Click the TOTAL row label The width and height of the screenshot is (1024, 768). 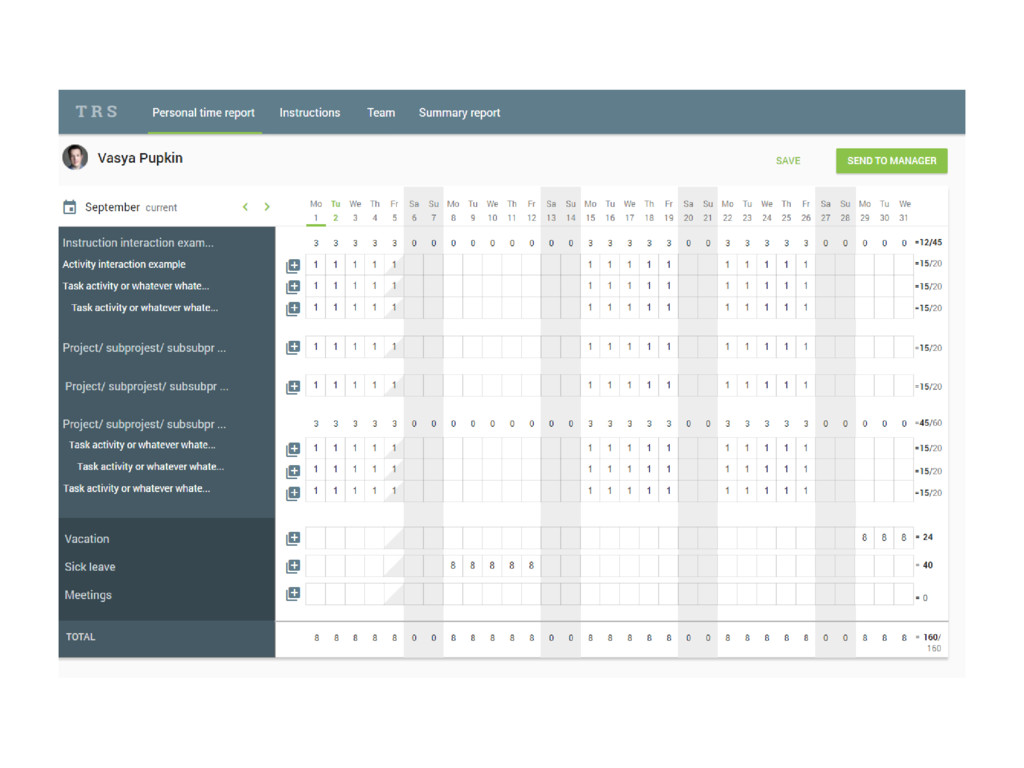(80, 637)
